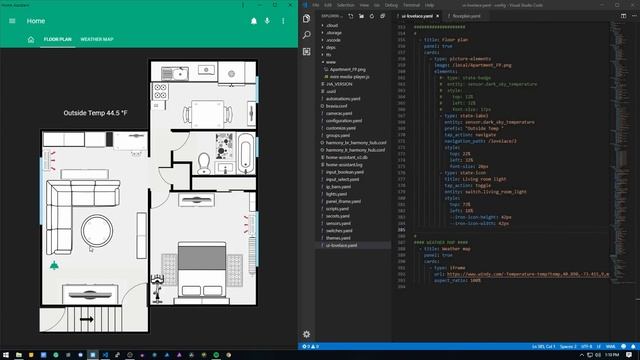Open the Terminal menu in VS Code

(411, 5)
